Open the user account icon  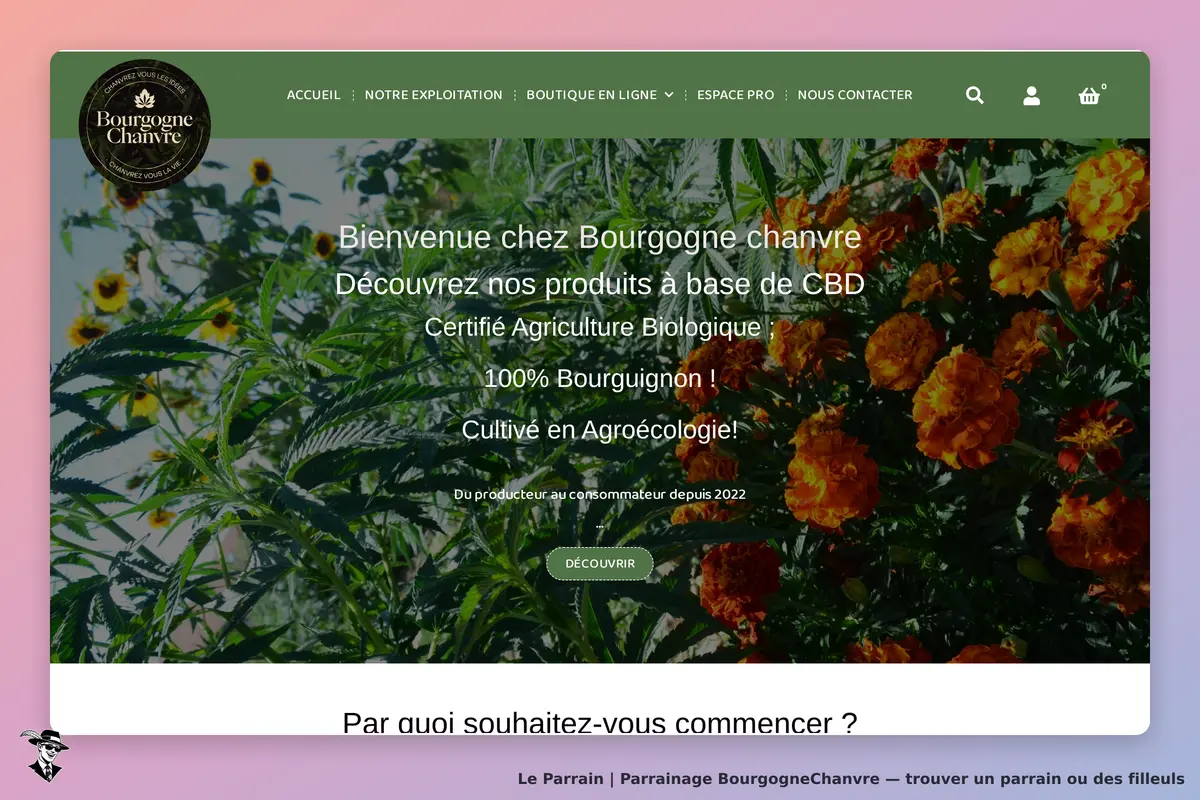(x=1032, y=95)
